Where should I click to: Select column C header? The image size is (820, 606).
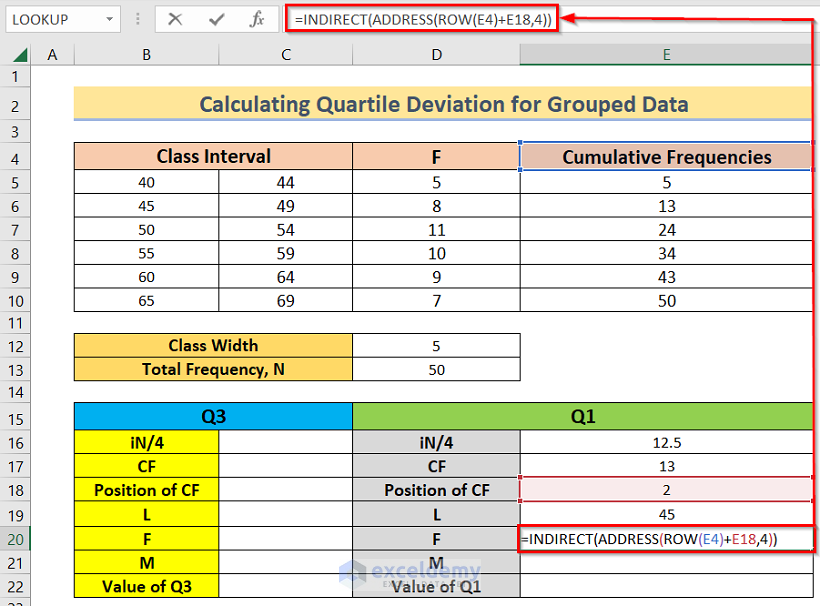(285, 54)
